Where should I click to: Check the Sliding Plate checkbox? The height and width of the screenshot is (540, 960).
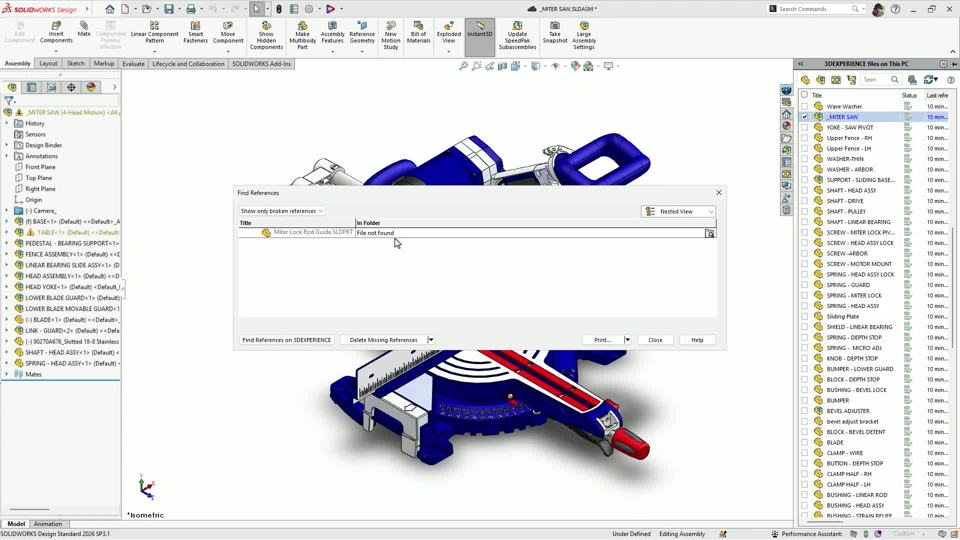coord(804,316)
